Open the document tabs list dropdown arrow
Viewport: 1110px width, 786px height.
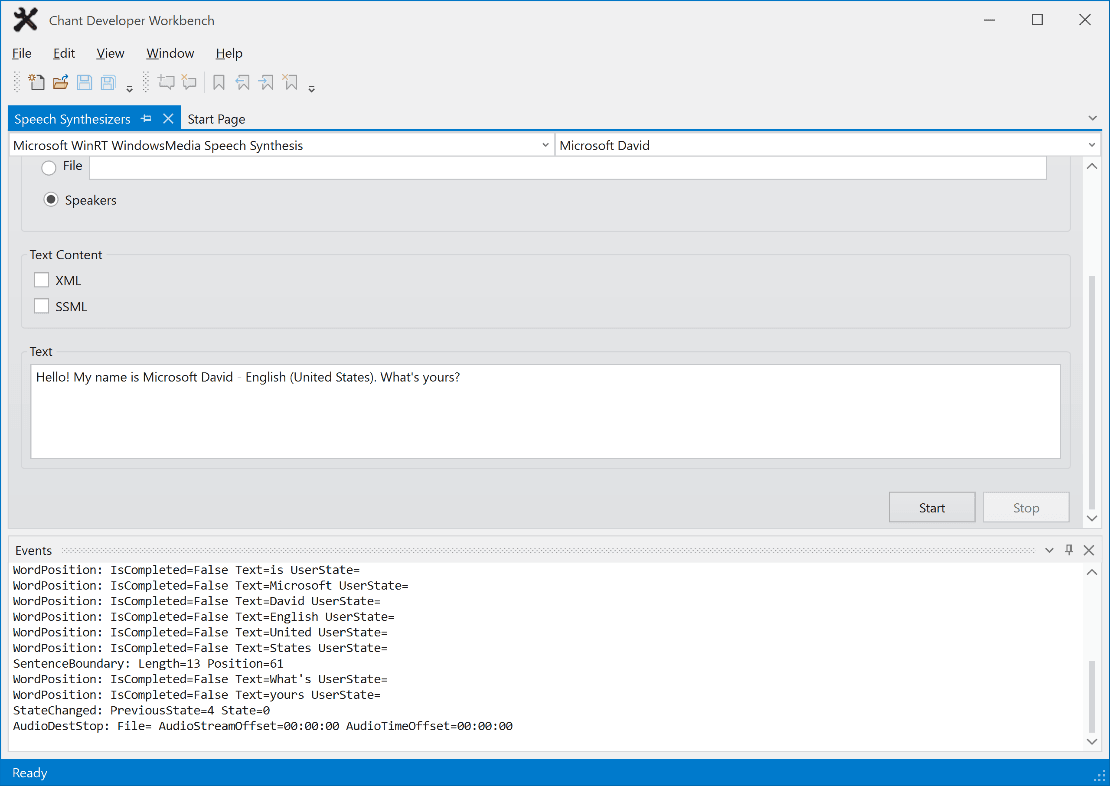[x=1092, y=118]
